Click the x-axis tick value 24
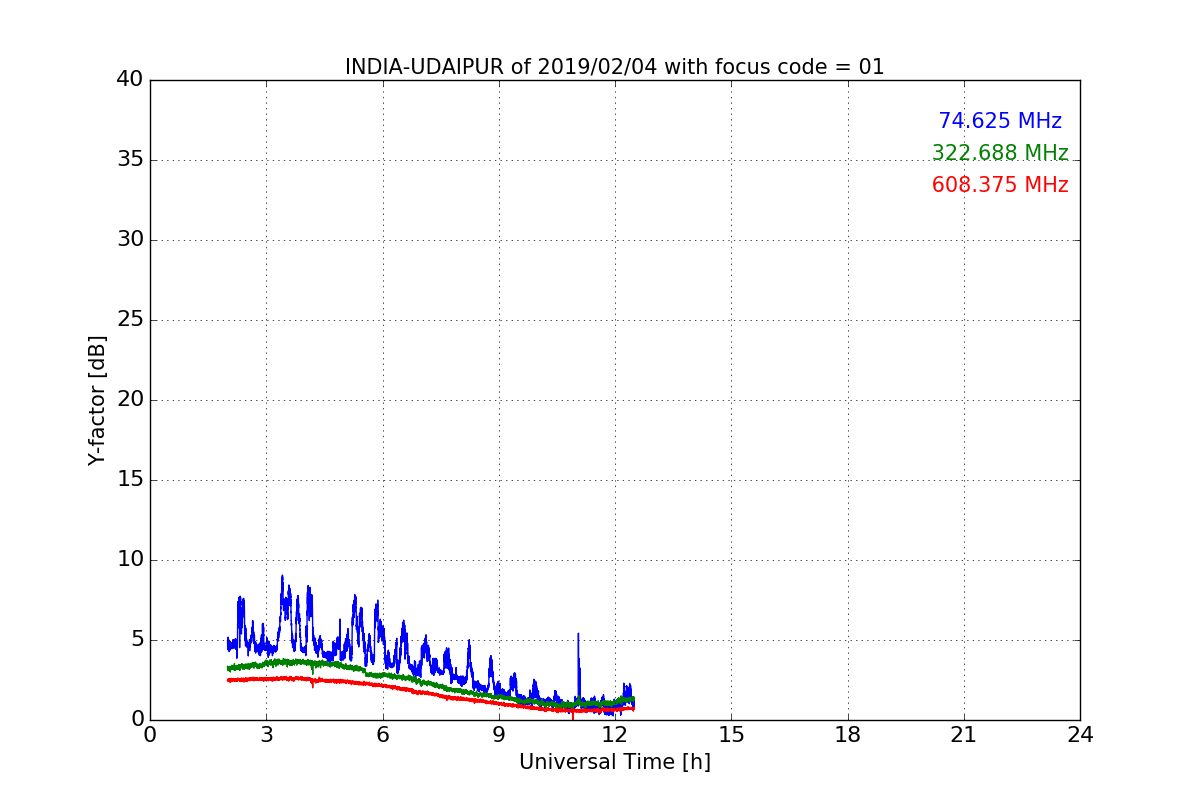Image resolution: width=1200 pixels, height=800 pixels. 1080,734
